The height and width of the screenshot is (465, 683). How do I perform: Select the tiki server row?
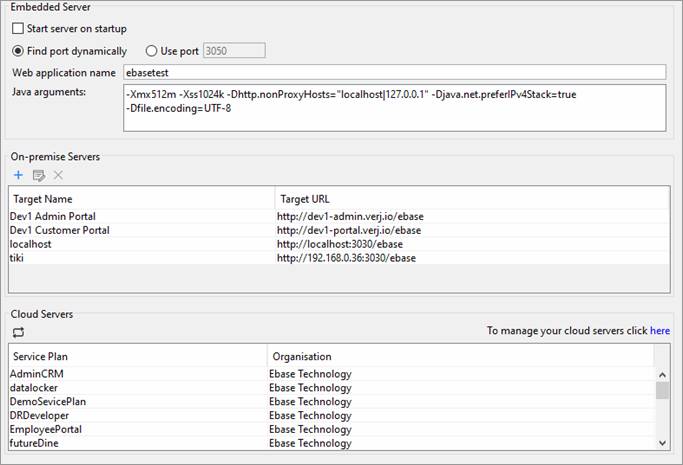339,258
